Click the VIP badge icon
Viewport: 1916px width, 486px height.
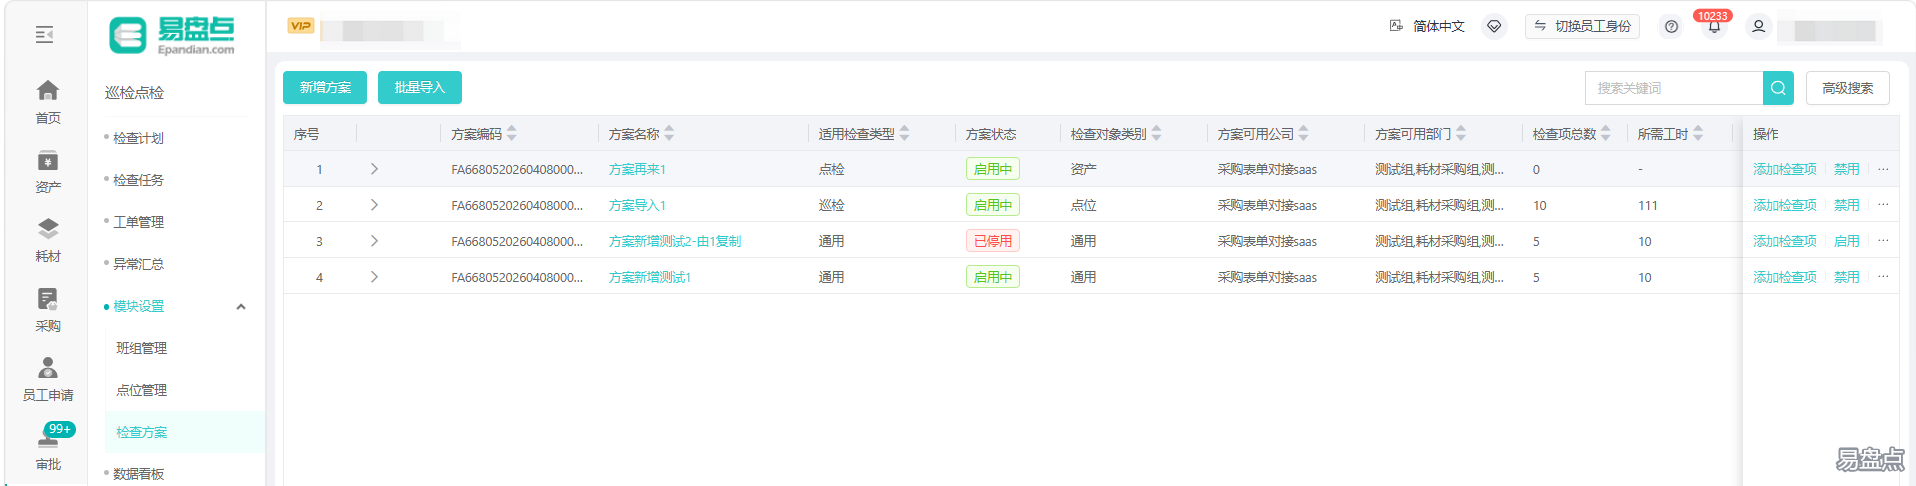[301, 26]
